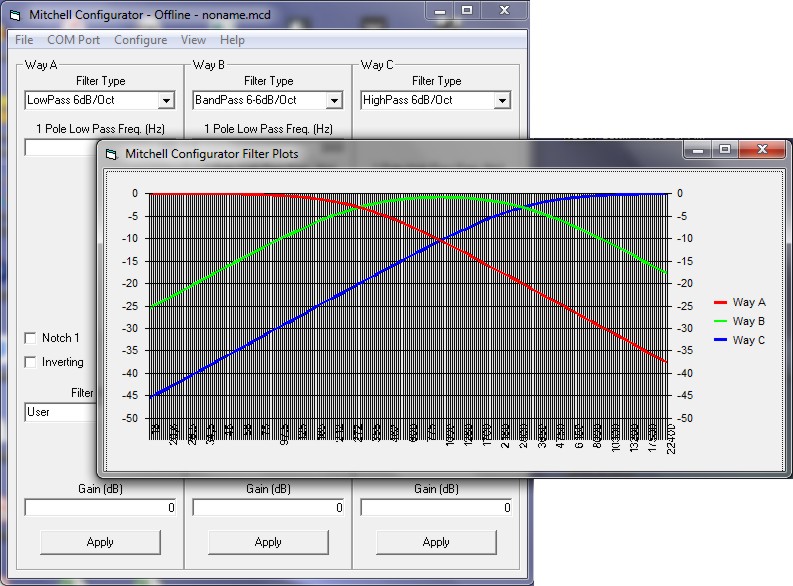Click the Way B legend label
This screenshot has height=586, width=793.
tap(748, 321)
